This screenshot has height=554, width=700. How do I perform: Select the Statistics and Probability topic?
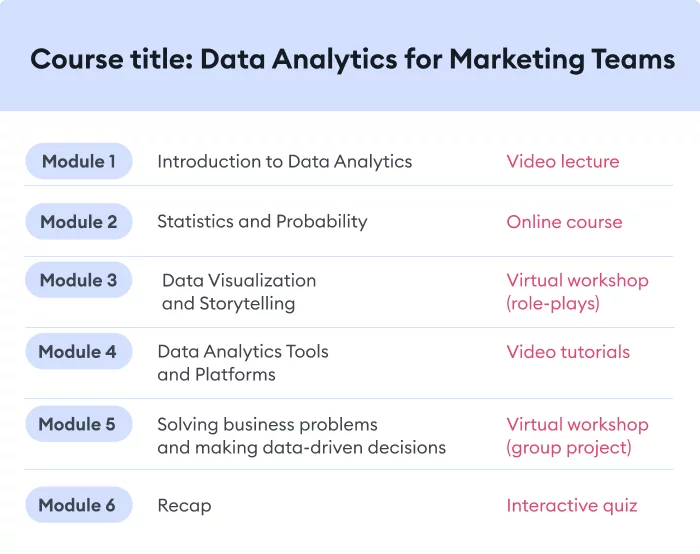(x=262, y=222)
